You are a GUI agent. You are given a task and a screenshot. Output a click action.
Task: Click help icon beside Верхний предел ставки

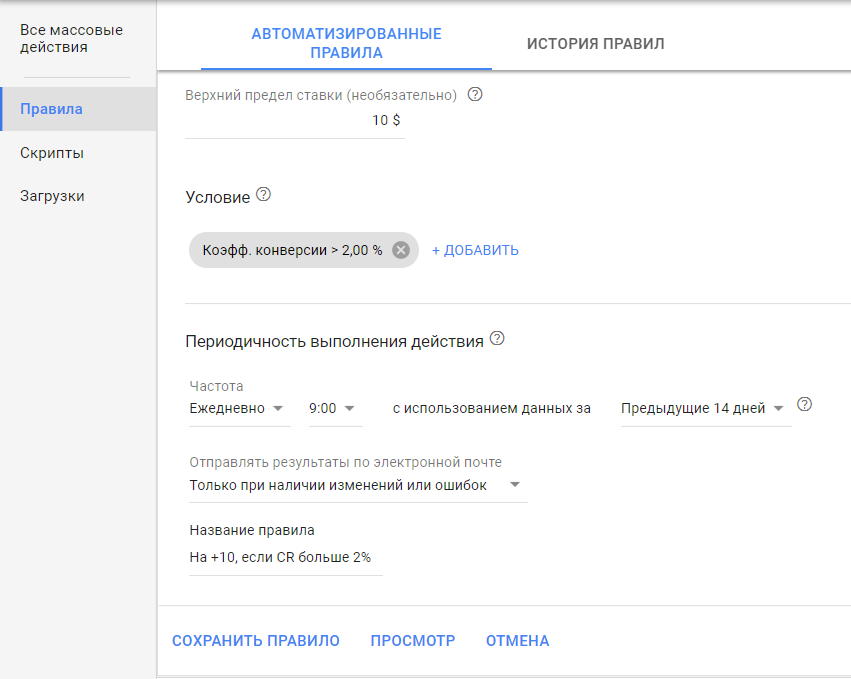pos(475,95)
